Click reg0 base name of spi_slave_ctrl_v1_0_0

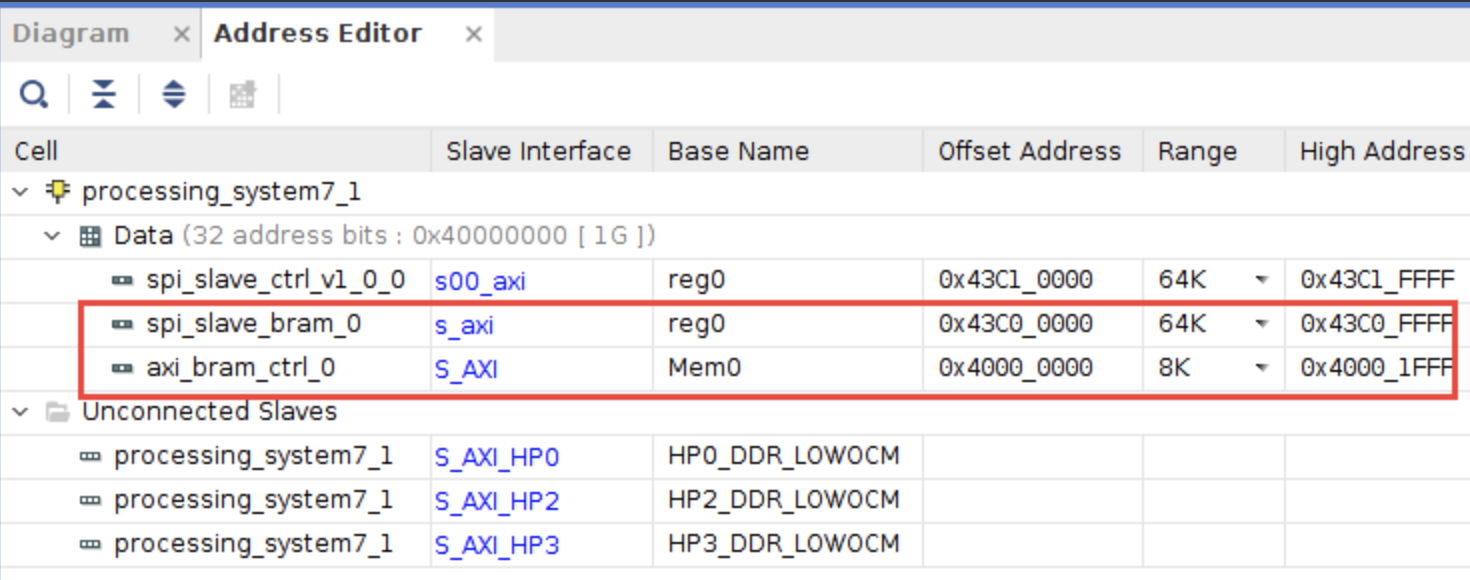(x=696, y=280)
